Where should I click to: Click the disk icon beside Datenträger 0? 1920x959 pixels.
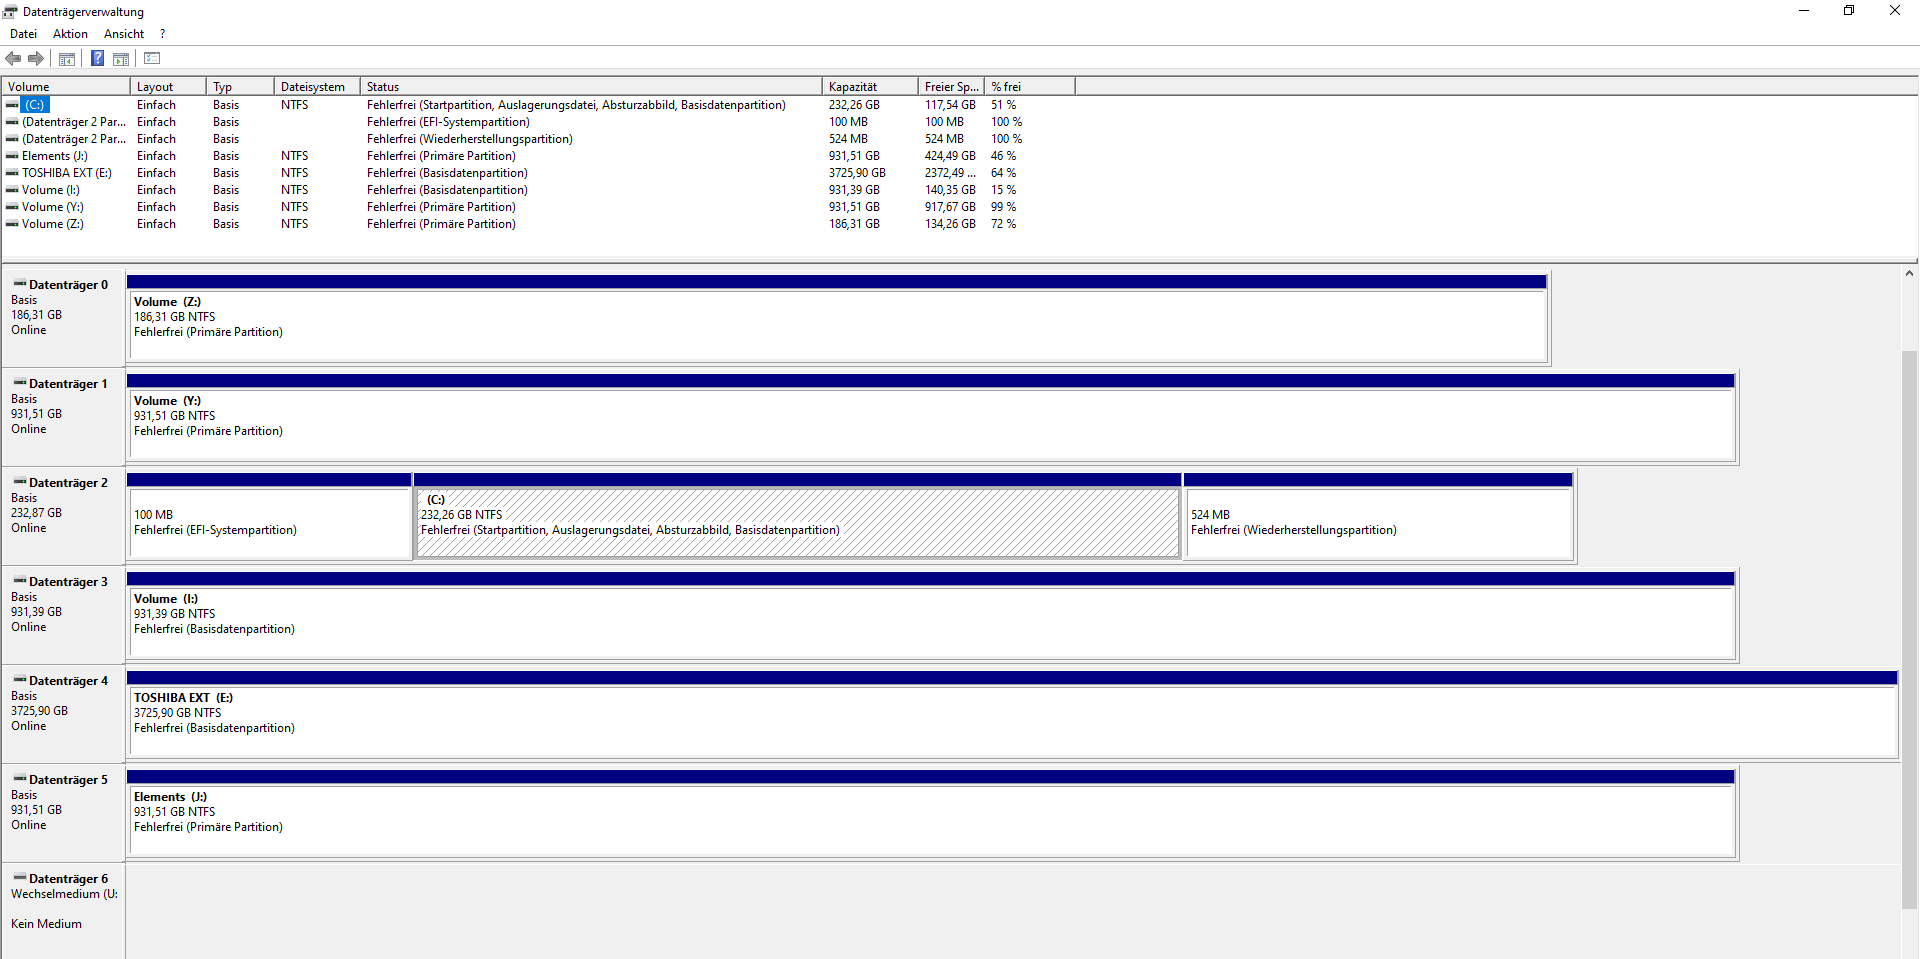click(18, 284)
